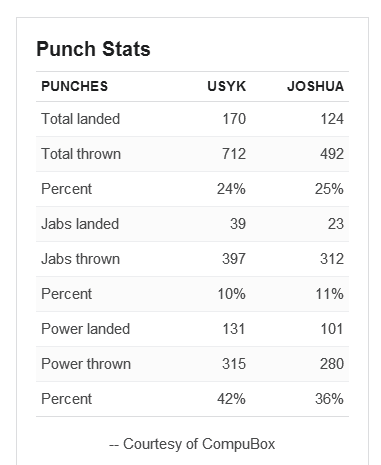The width and height of the screenshot is (381, 465).
Task: Click the Punch Stats heading
Action: (x=93, y=49)
